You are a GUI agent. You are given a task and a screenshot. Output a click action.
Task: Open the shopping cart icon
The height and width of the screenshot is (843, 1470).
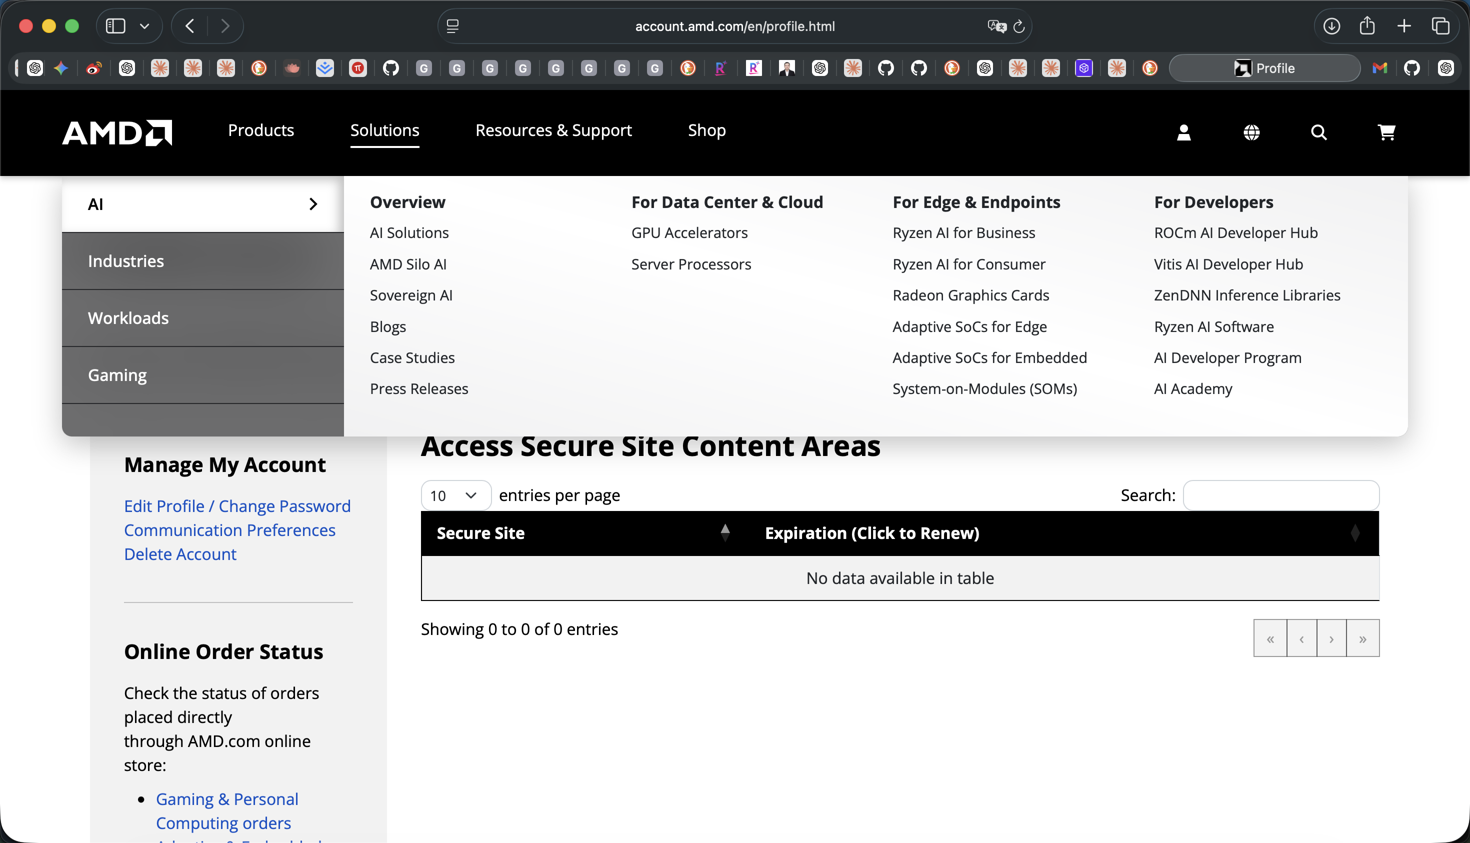point(1386,132)
